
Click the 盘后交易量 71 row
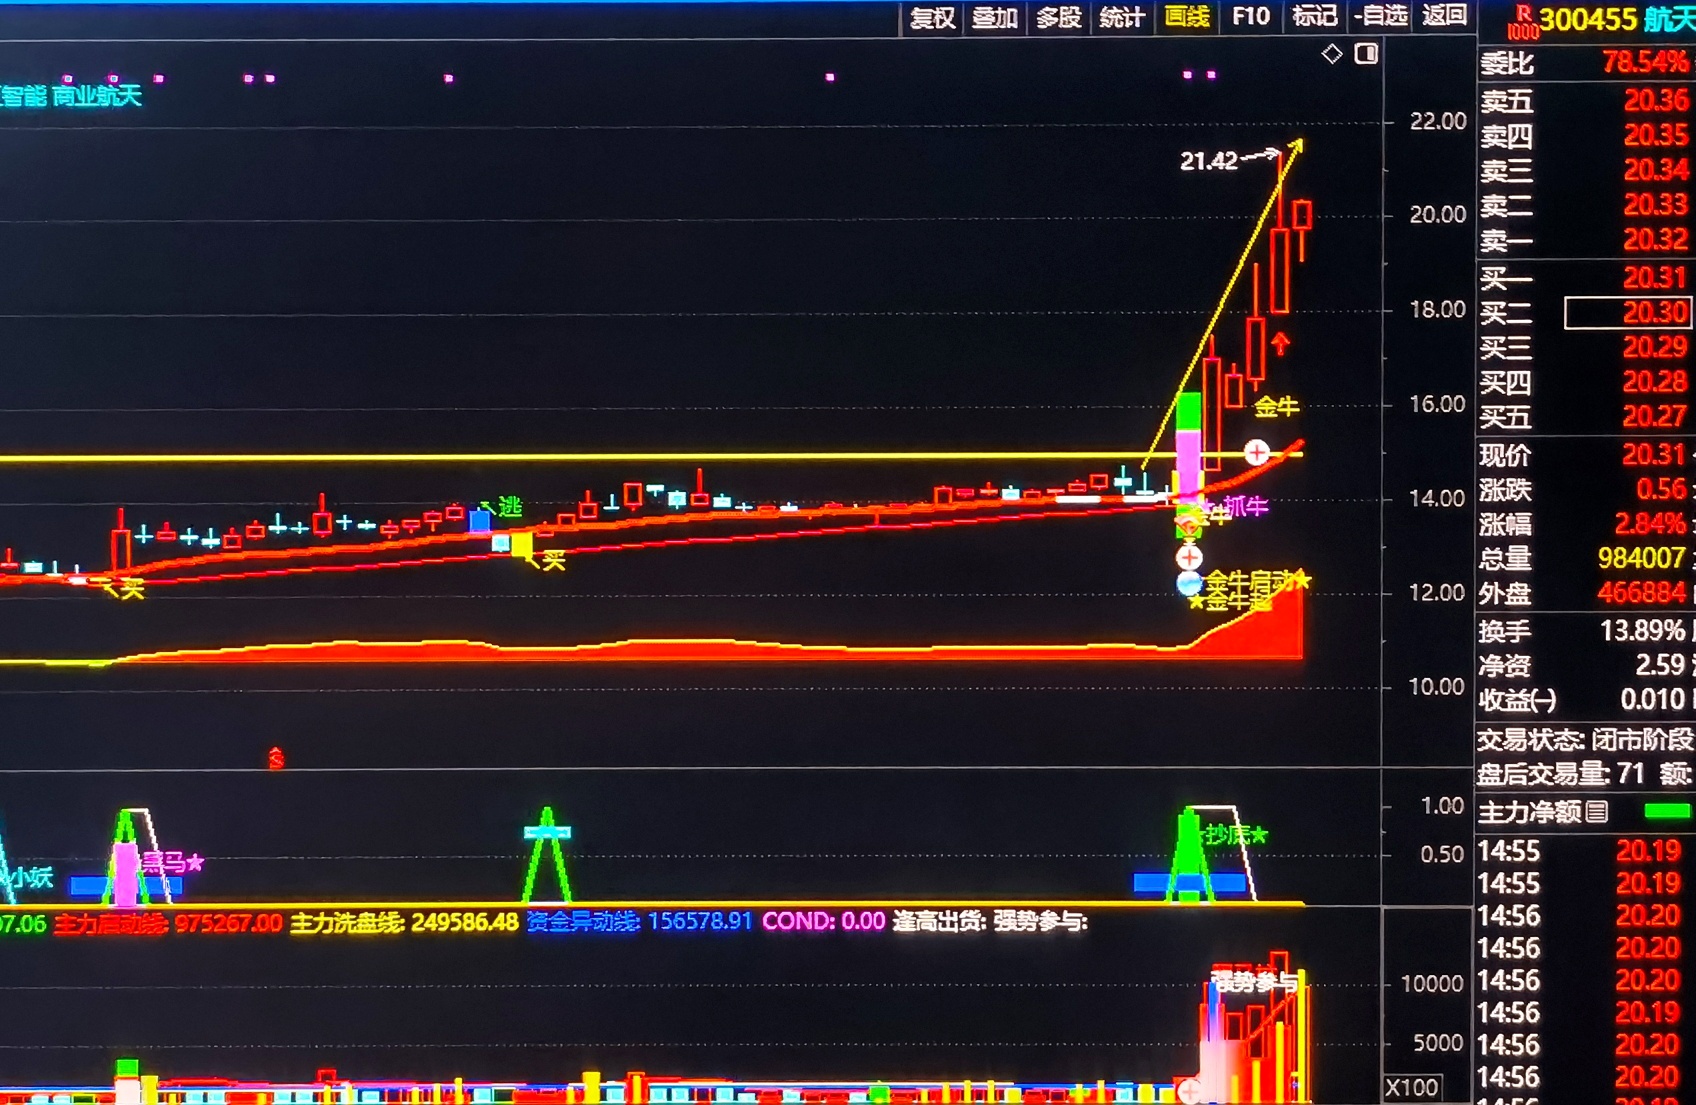pyautogui.click(x=1585, y=773)
